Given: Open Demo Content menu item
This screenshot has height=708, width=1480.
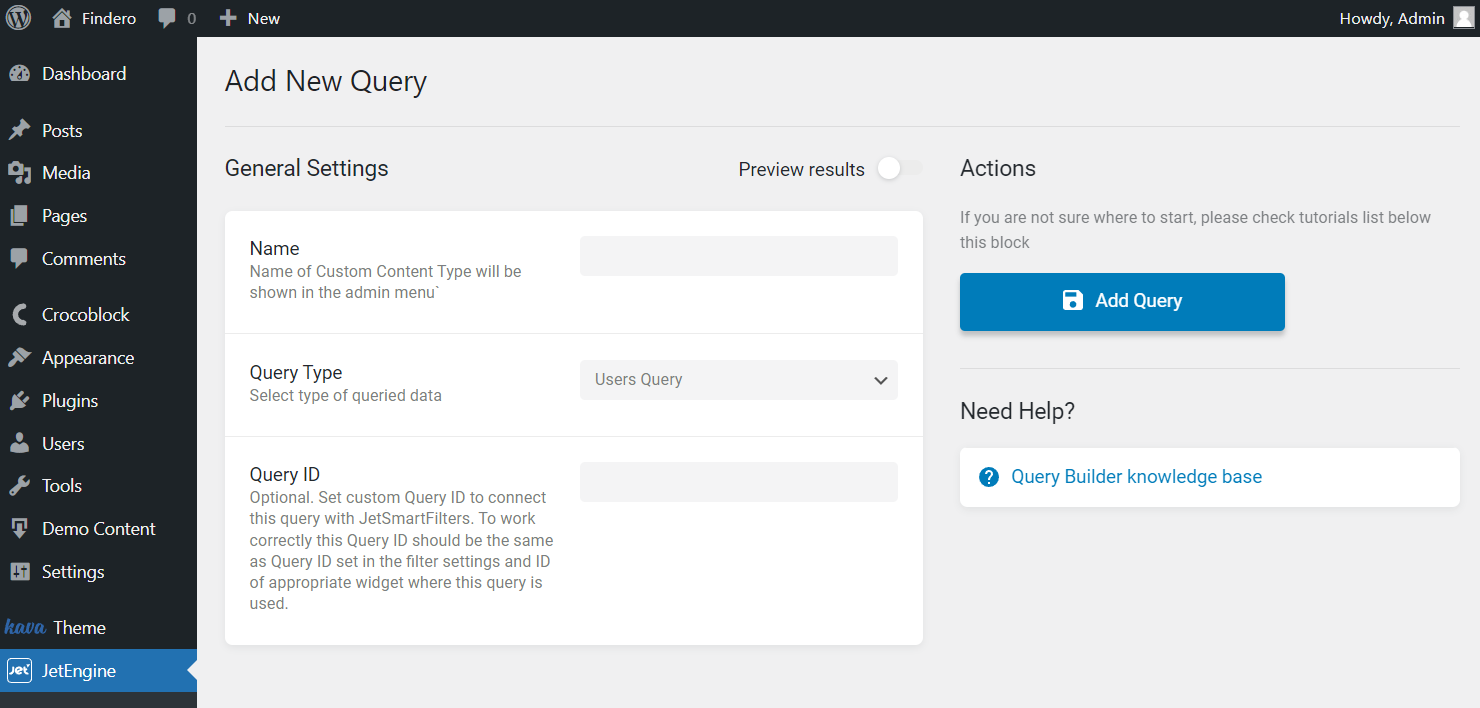Looking at the screenshot, I should tap(98, 529).
